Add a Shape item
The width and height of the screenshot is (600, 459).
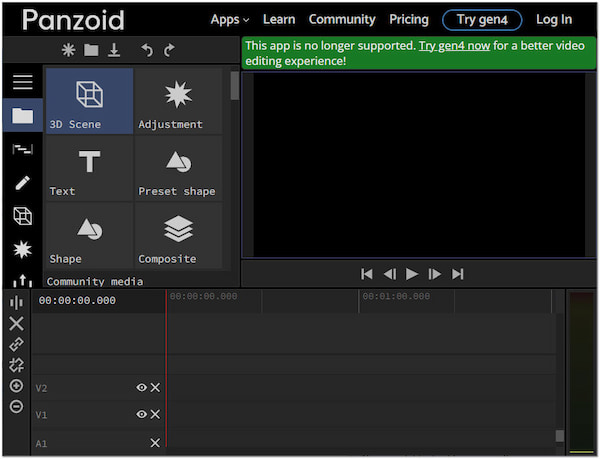[90, 236]
